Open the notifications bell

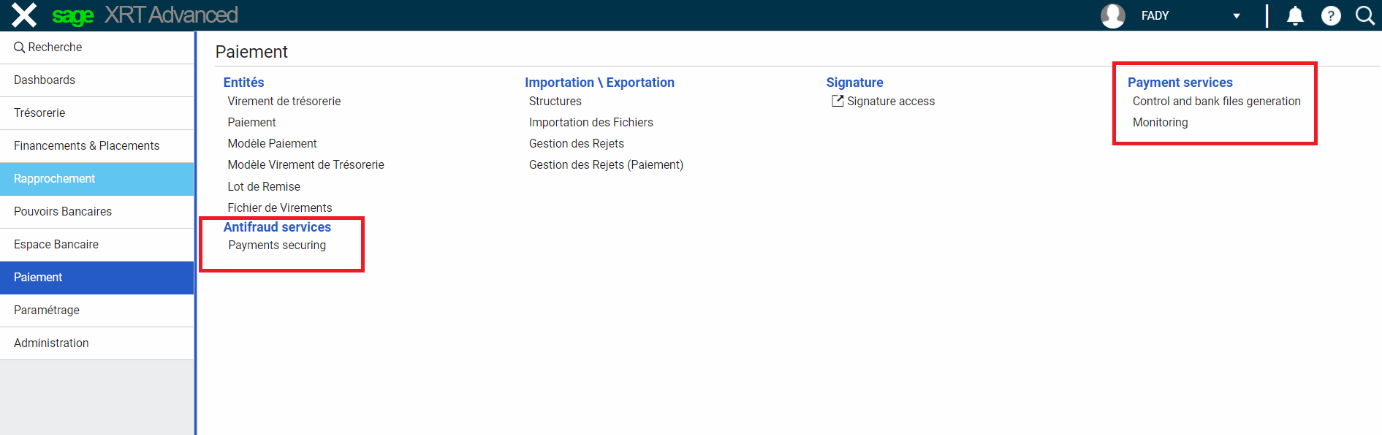[x=1295, y=15]
